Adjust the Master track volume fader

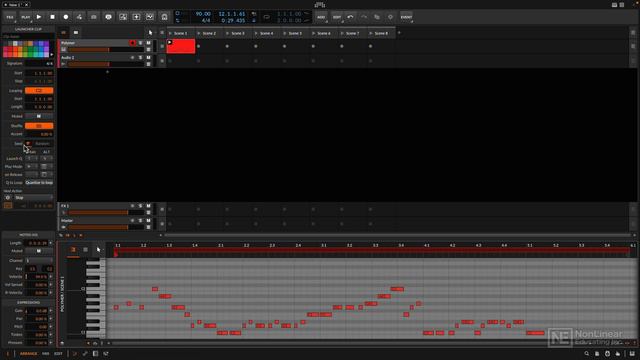106,227
